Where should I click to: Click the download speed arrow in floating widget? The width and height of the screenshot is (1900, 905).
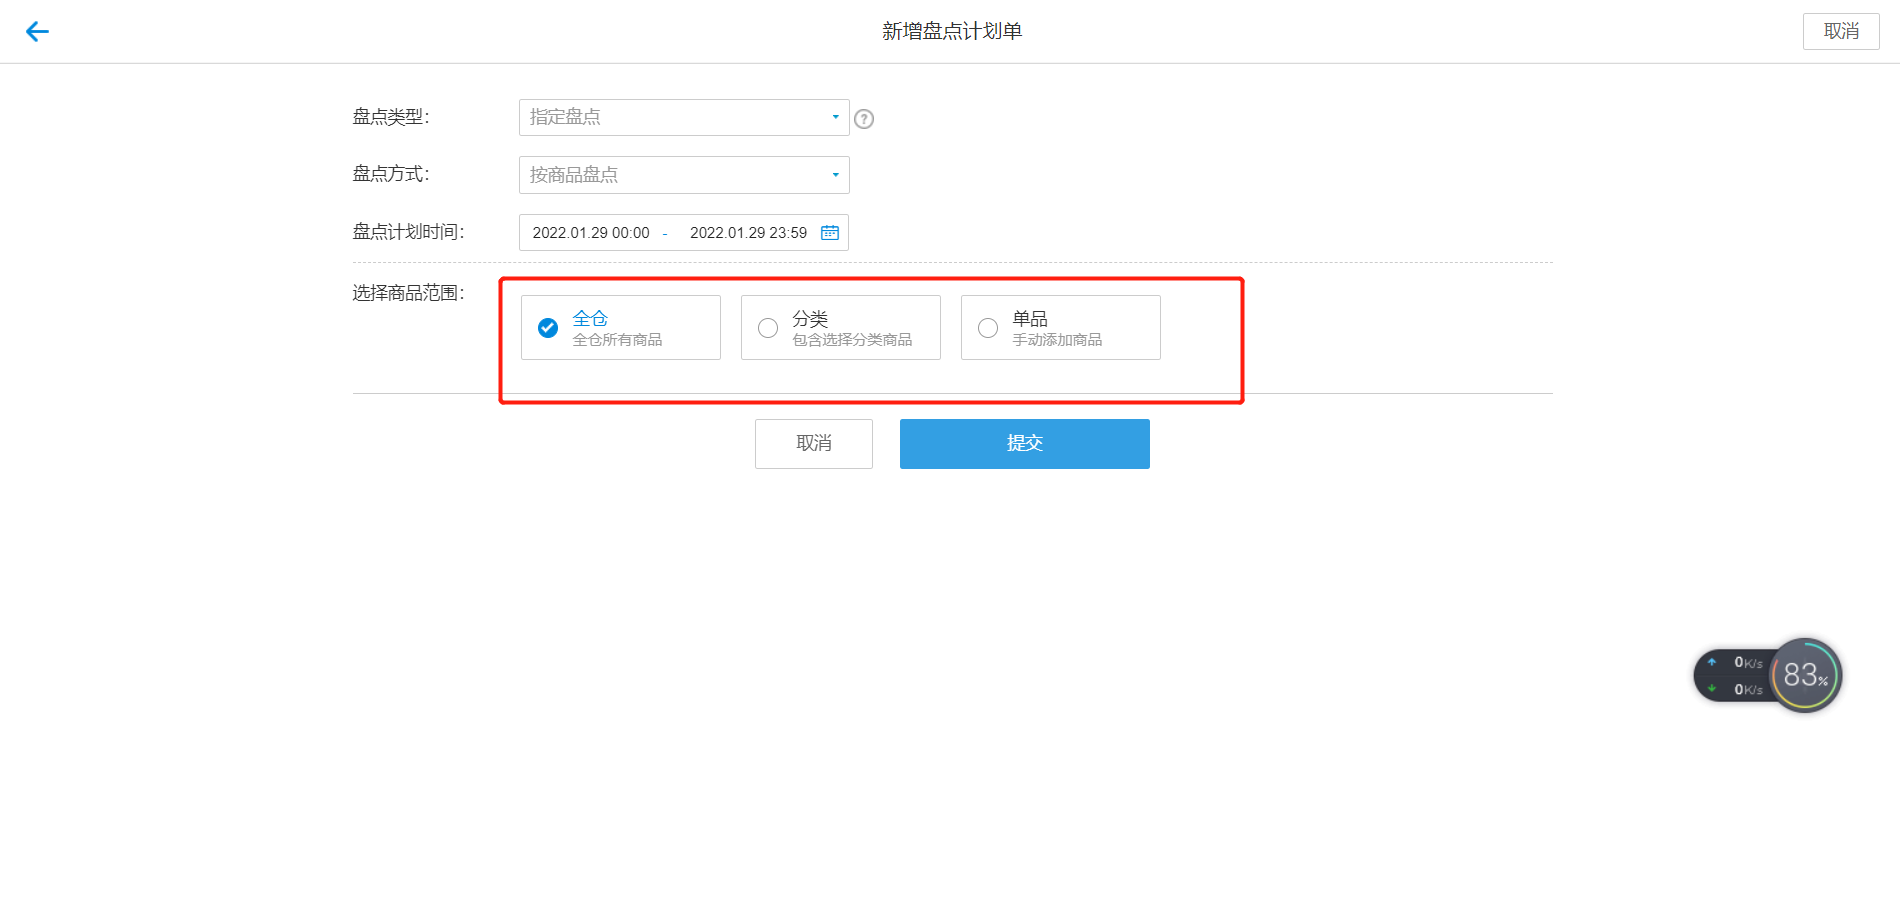pyautogui.click(x=1712, y=688)
